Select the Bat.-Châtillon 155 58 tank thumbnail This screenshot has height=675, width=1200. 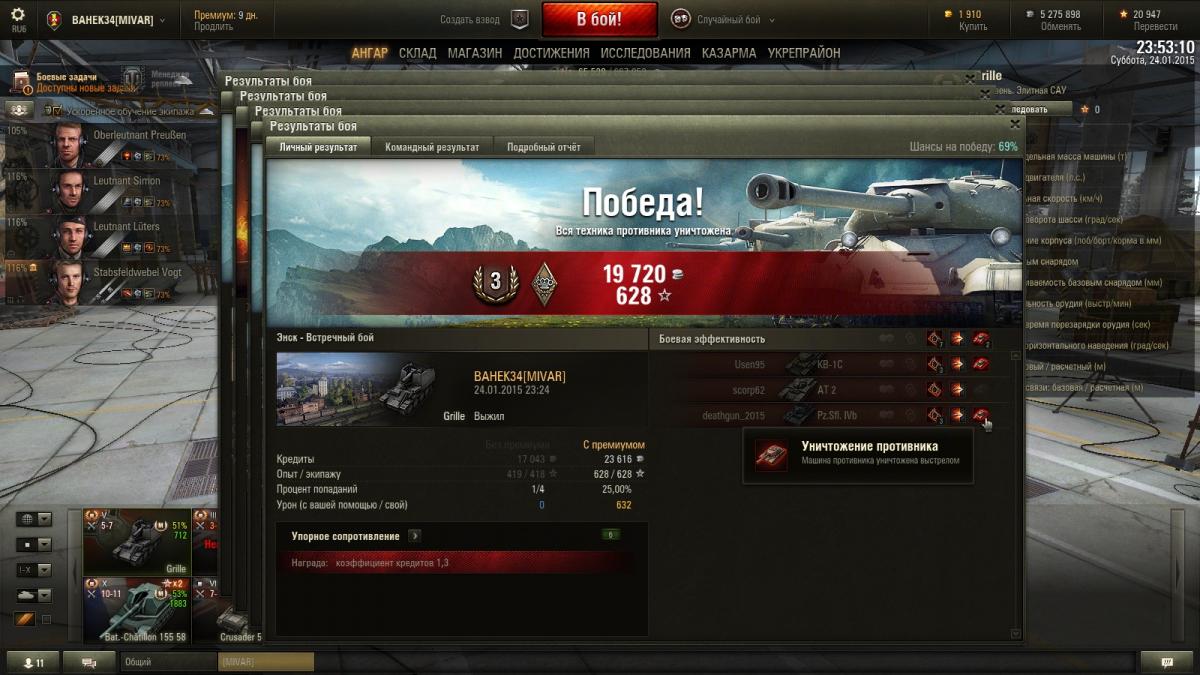[136, 609]
